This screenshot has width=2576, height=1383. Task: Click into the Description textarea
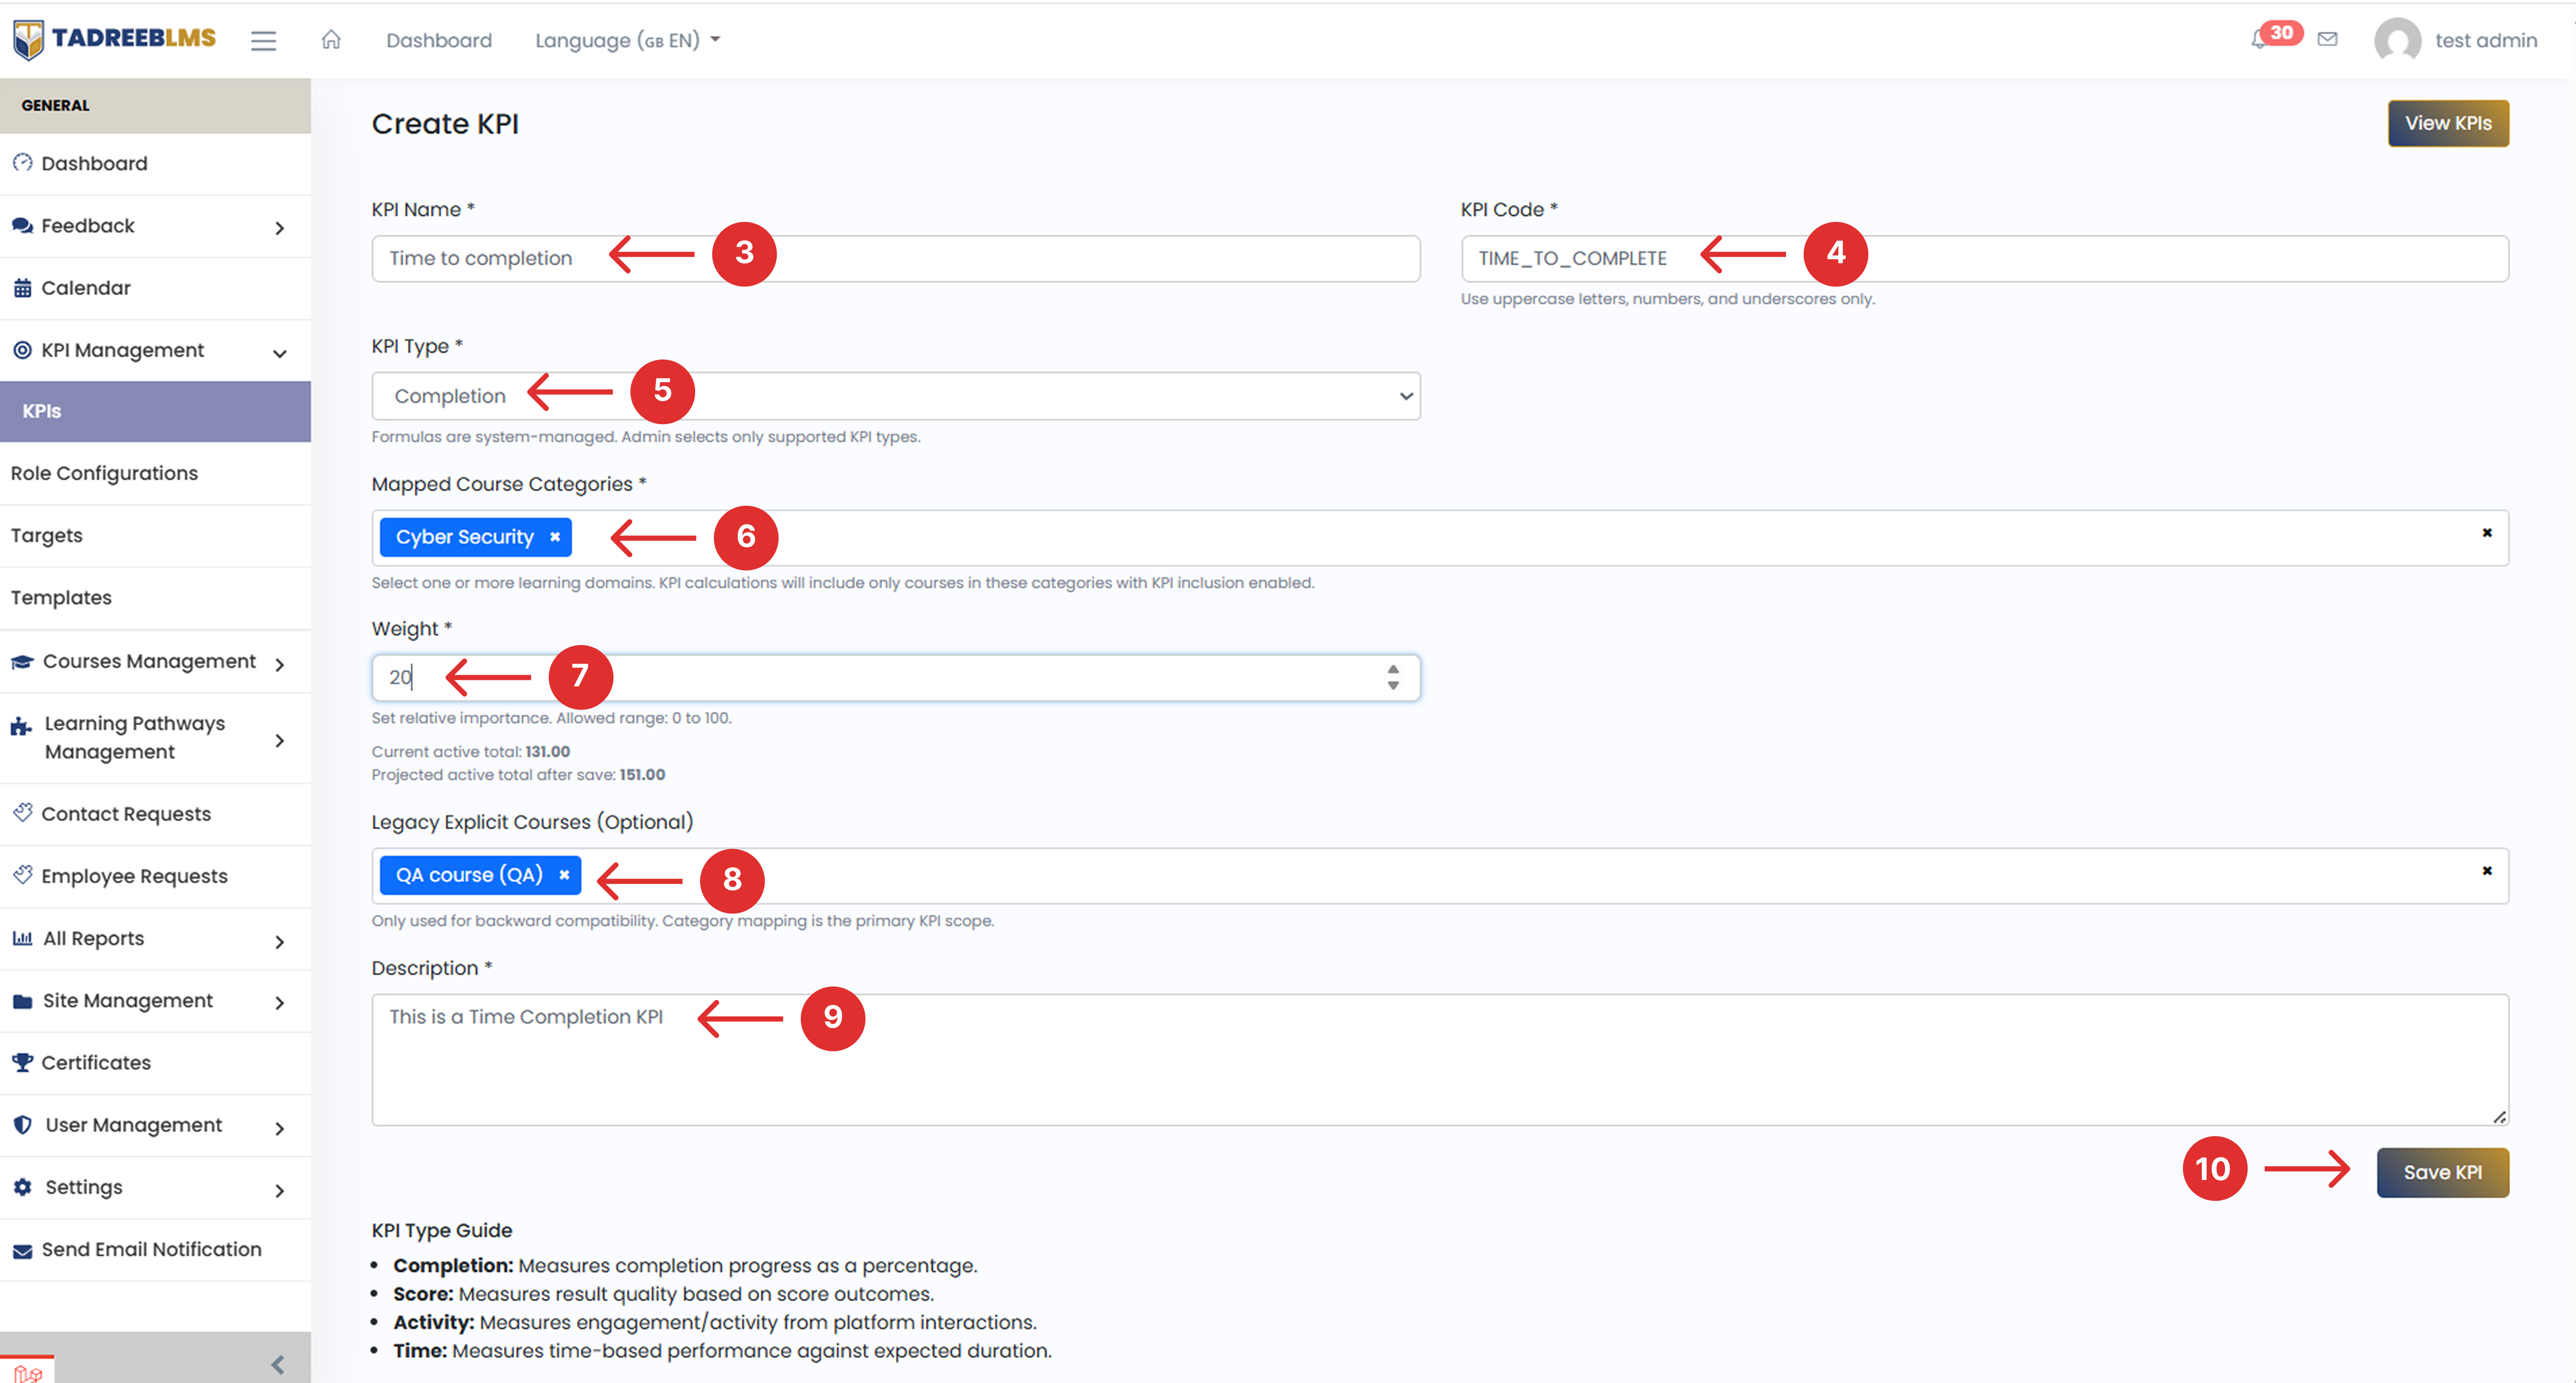tap(1440, 1059)
